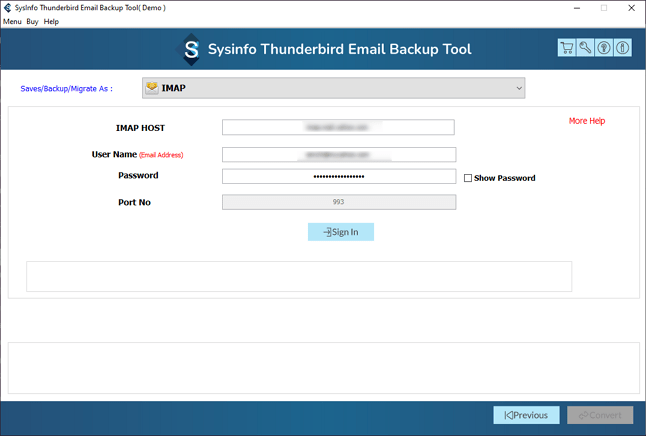Click the key activation icon
Image resolution: width=646 pixels, height=436 pixels.
point(585,48)
